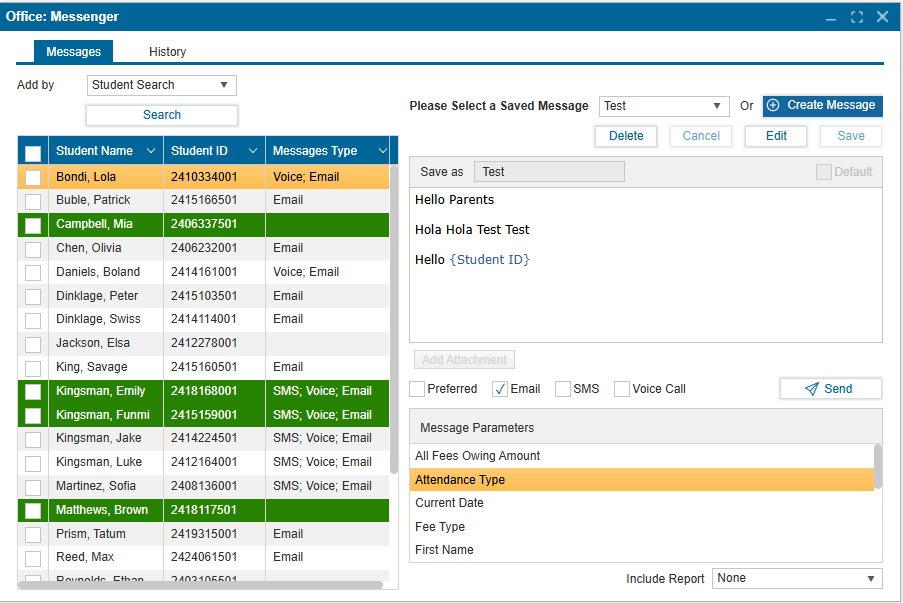Click the Message Parameters list scrollbar
Viewport: 903px width, 603px height.
(878, 468)
